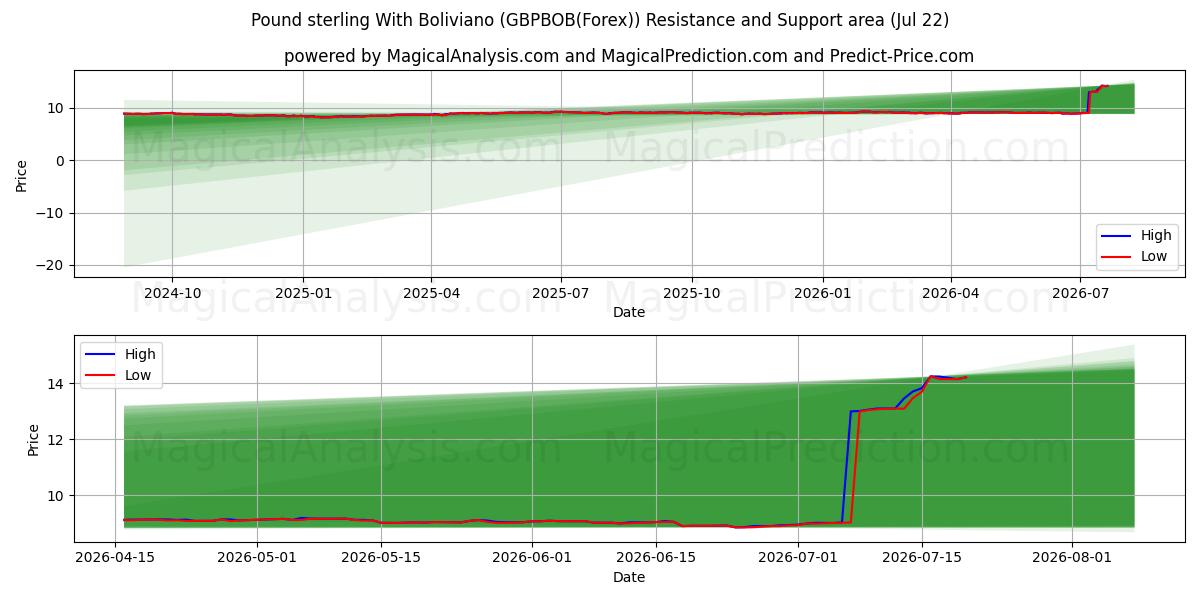Viewport: 1200px width, 600px height.
Task: Click lower chart date label 2026-06-01
Action: point(531,558)
